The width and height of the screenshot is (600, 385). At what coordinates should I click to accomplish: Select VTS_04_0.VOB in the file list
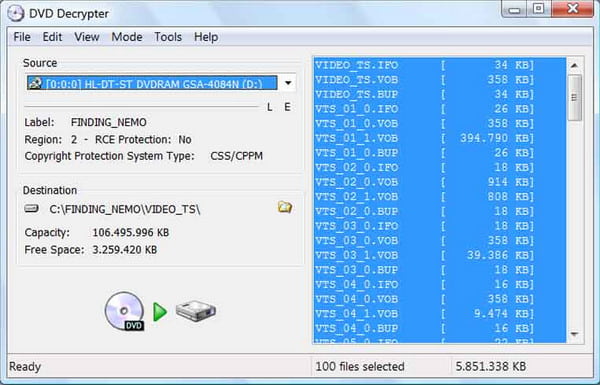point(440,299)
